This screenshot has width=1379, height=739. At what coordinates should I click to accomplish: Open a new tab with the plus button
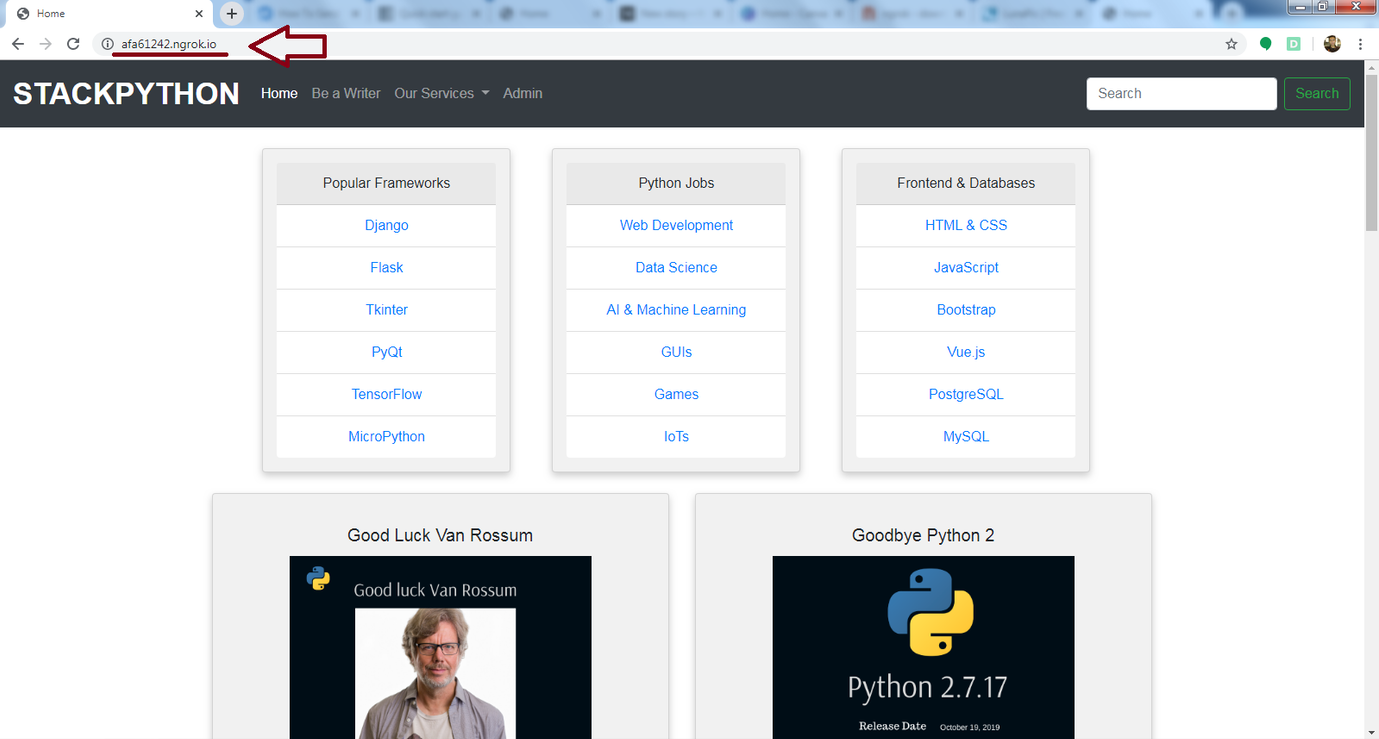pyautogui.click(x=232, y=14)
